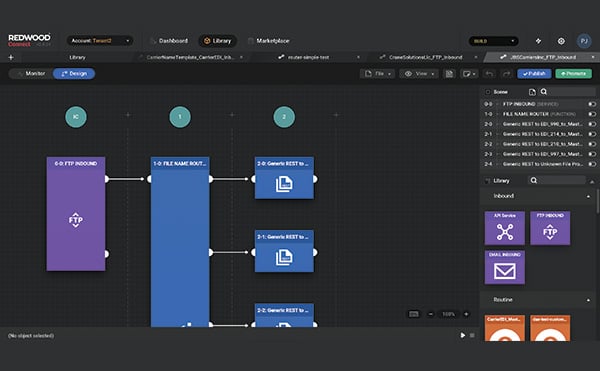Viewport: 600px width, 371px height.
Task: Toggle the 2-2 Generic REST scene switch
Action: coord(592,144)
